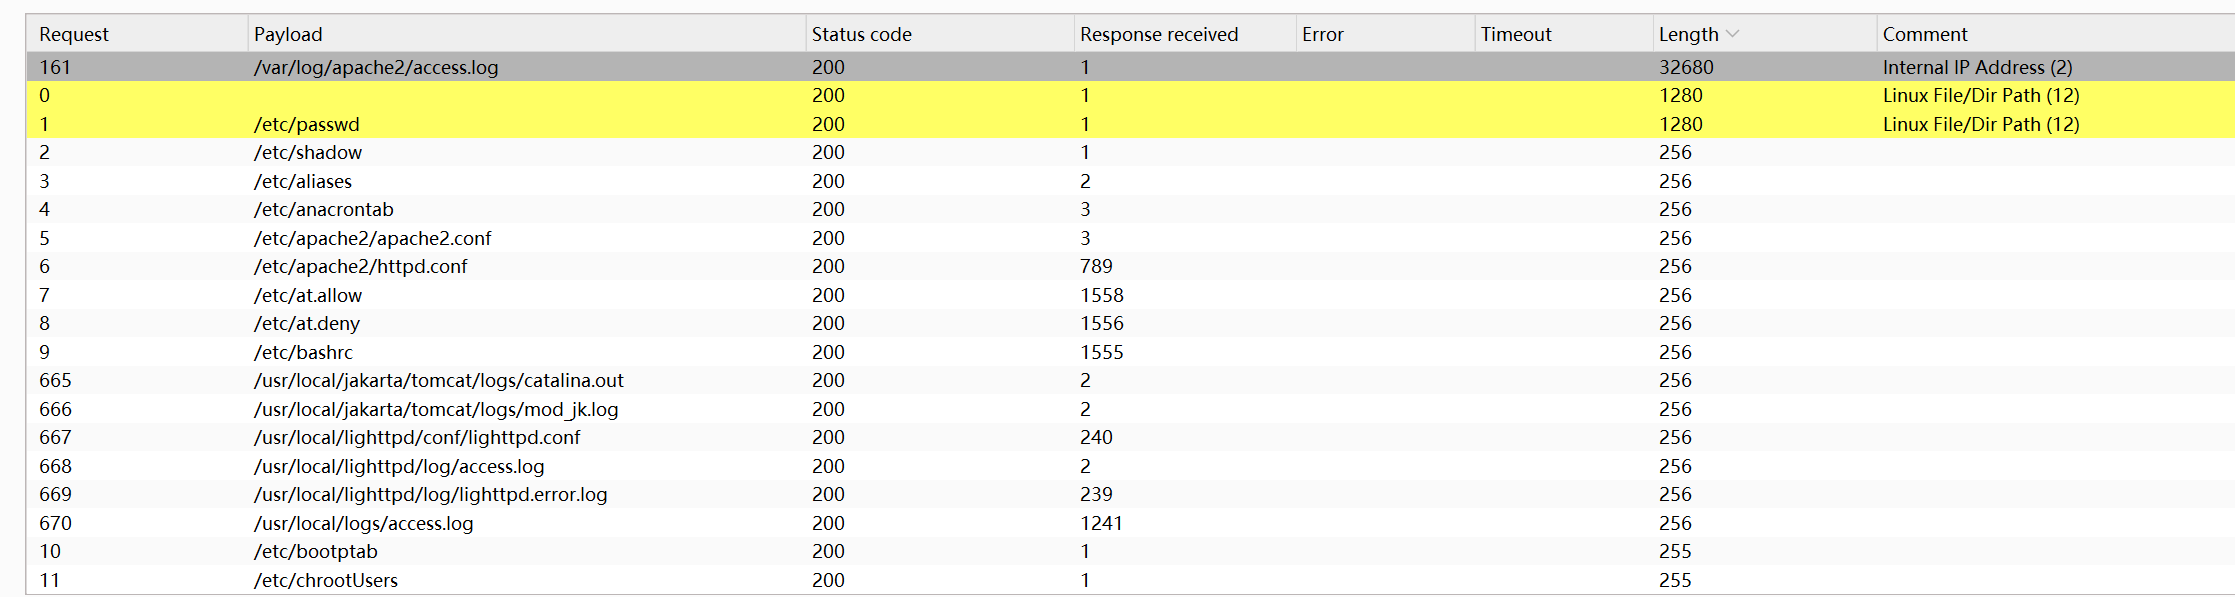Sort results by Status code header
The height and width of the screenshot is (597, 2235).
861,34
